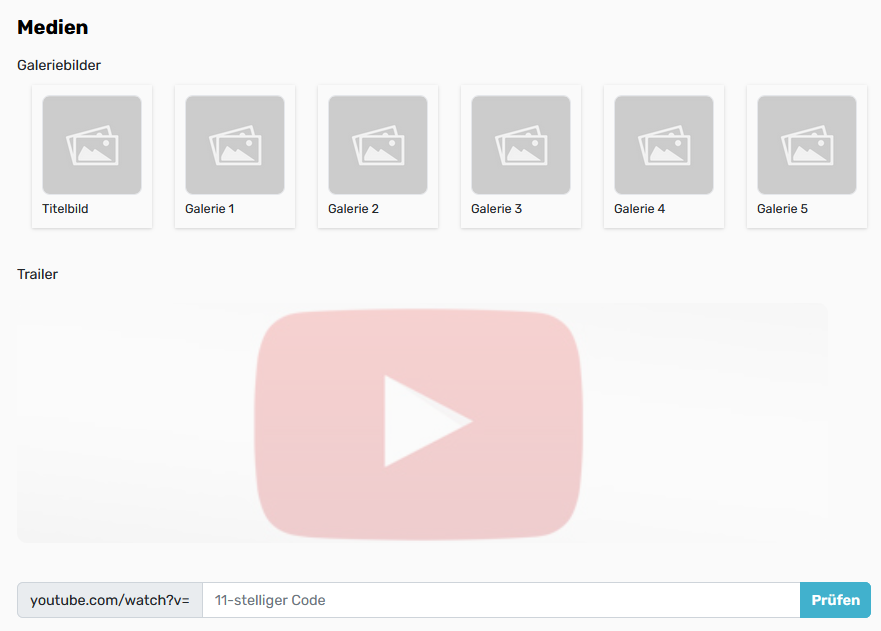Select the Galerie 1 image placeholder

pos(235,145)
